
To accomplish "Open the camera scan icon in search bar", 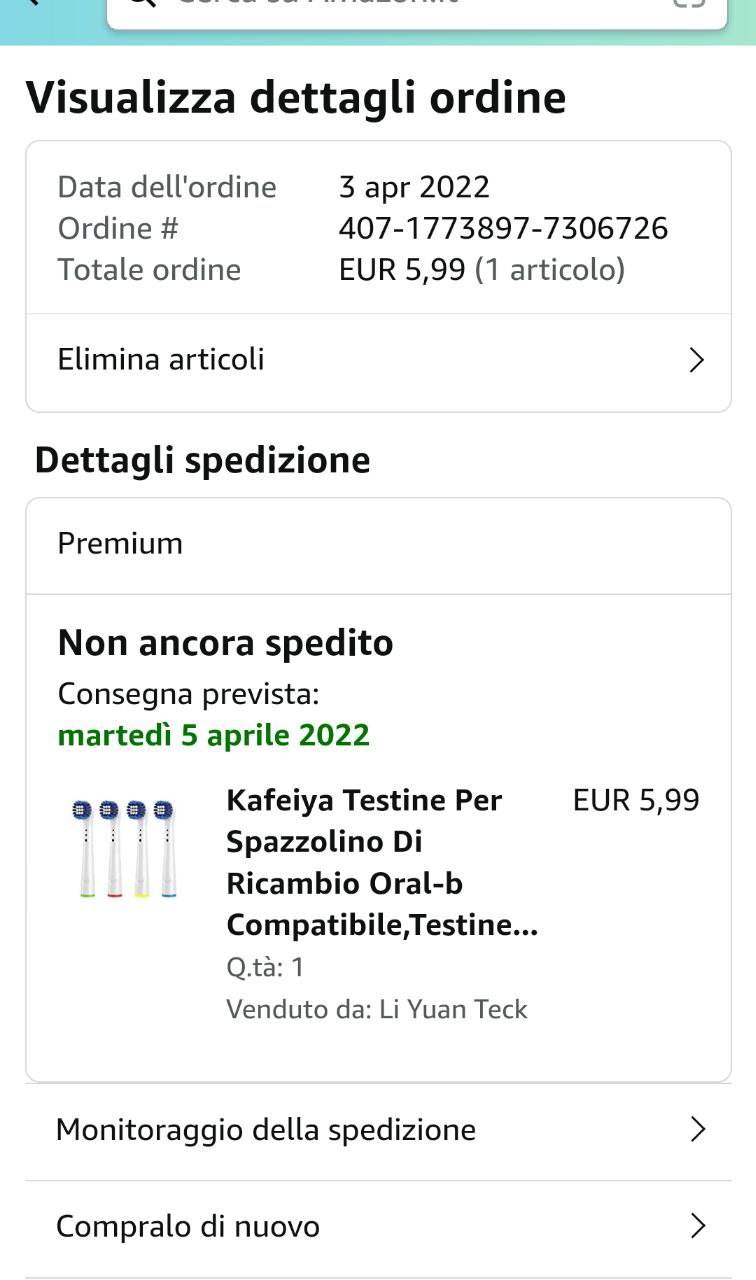I will (x=689, y=4).
